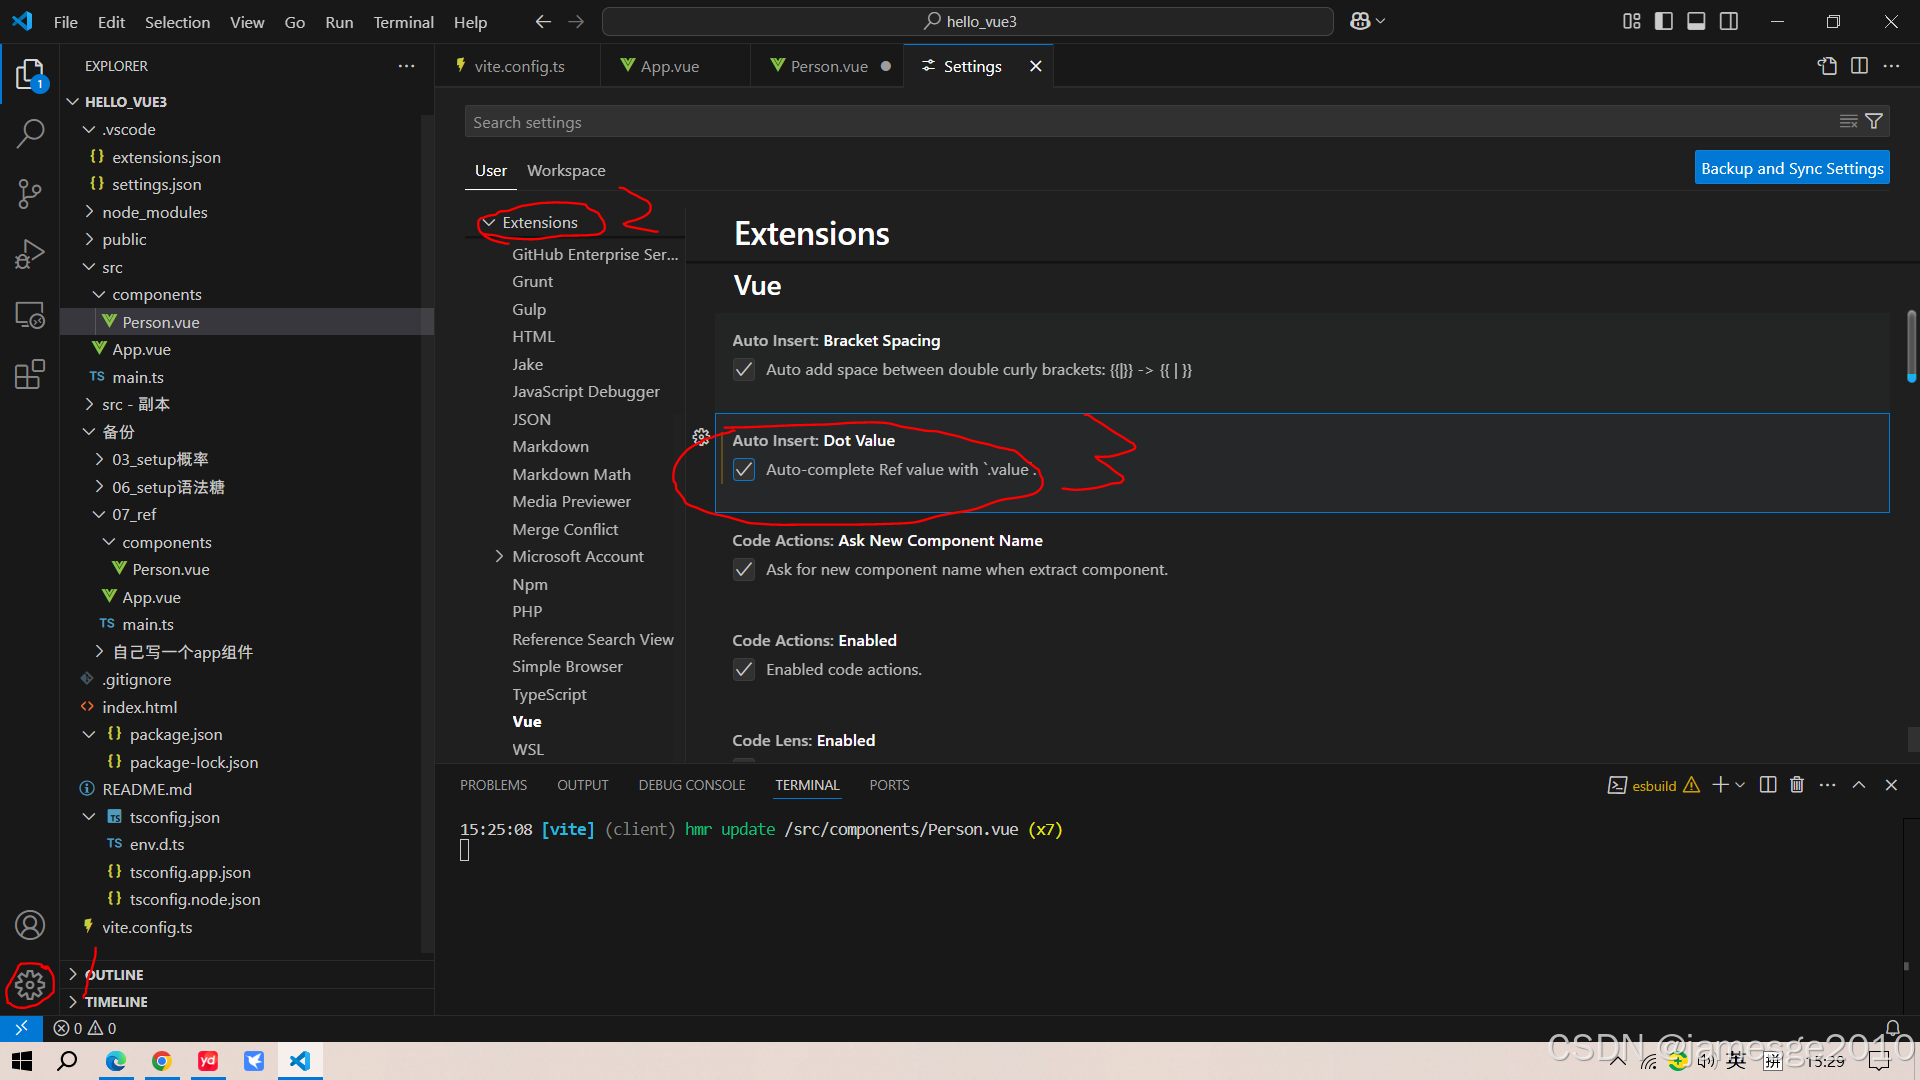The image size is (1920, 1080).
Task: Toggle Enabled code actions checkbox
Action: pyautogui.click(x=744, y=670)
